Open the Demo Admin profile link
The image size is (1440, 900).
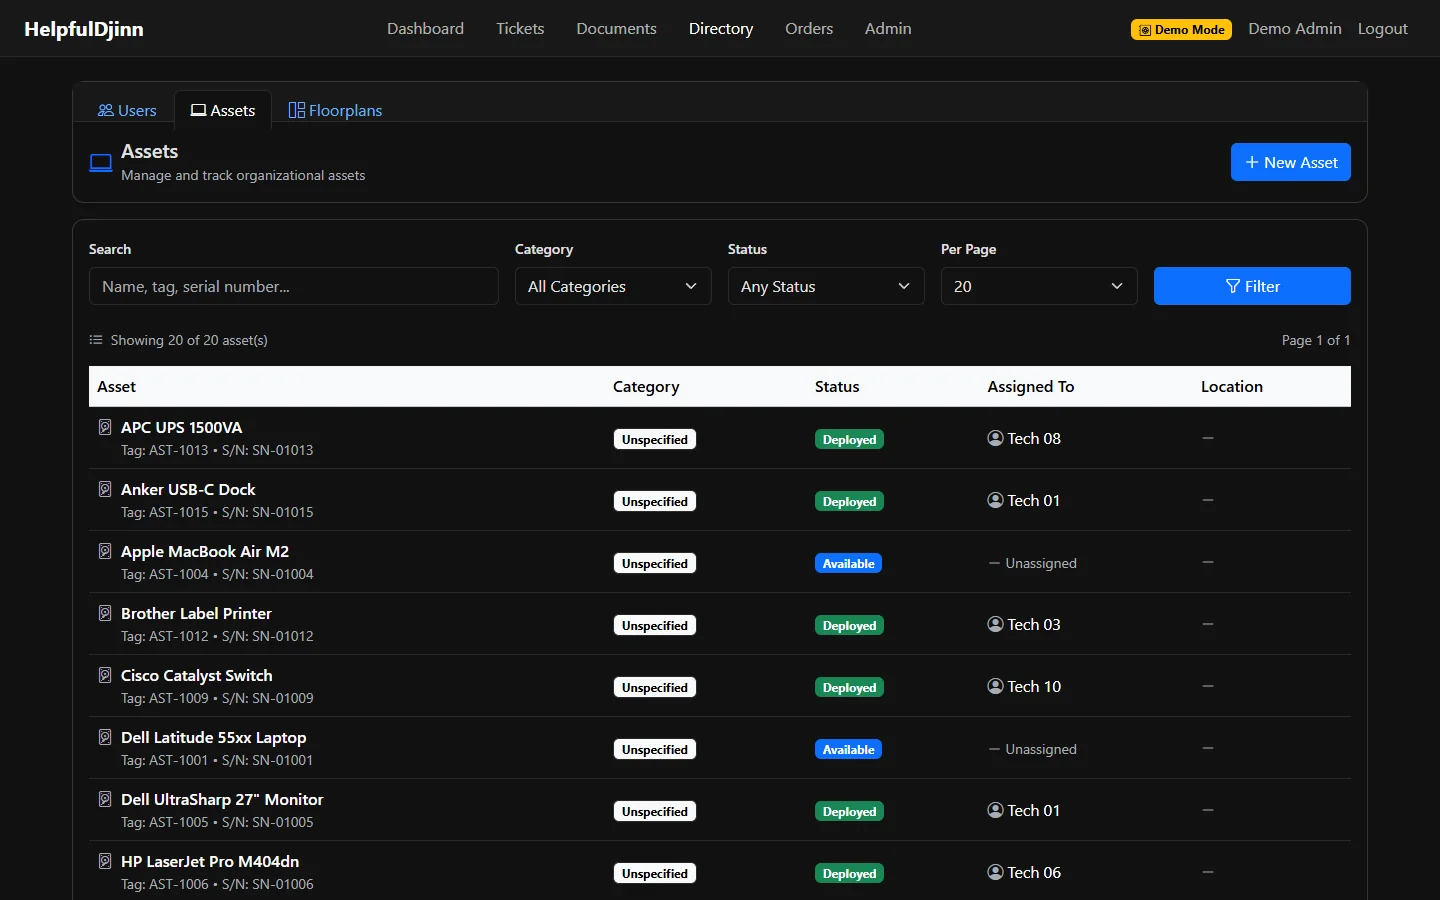pos(1295,28)
